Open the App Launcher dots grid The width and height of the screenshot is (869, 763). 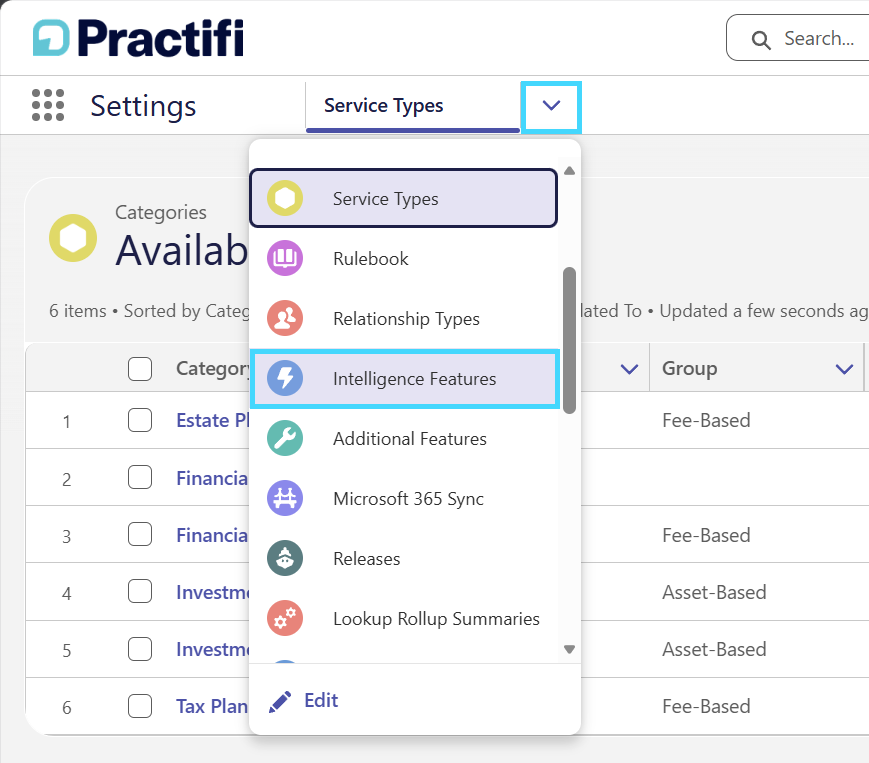click(48, 105)
